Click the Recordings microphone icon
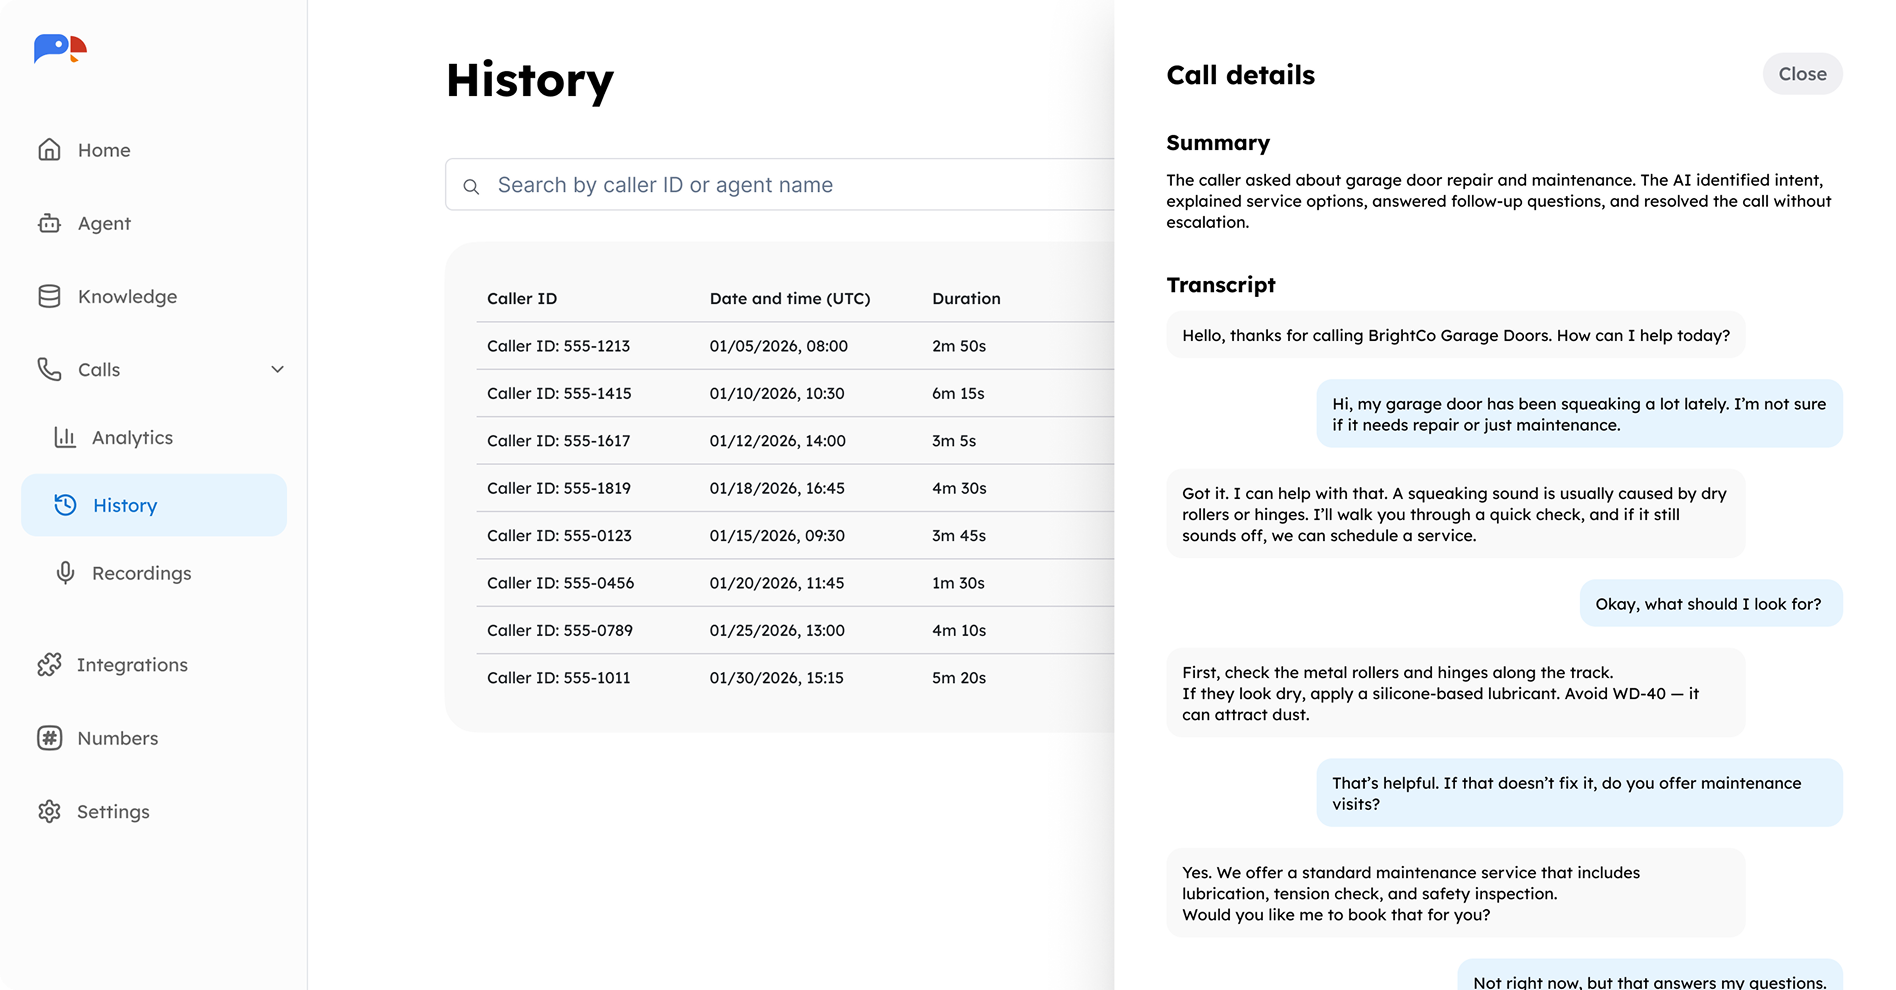This screenshot has width=1896, height=990. (x=65, y=573)
